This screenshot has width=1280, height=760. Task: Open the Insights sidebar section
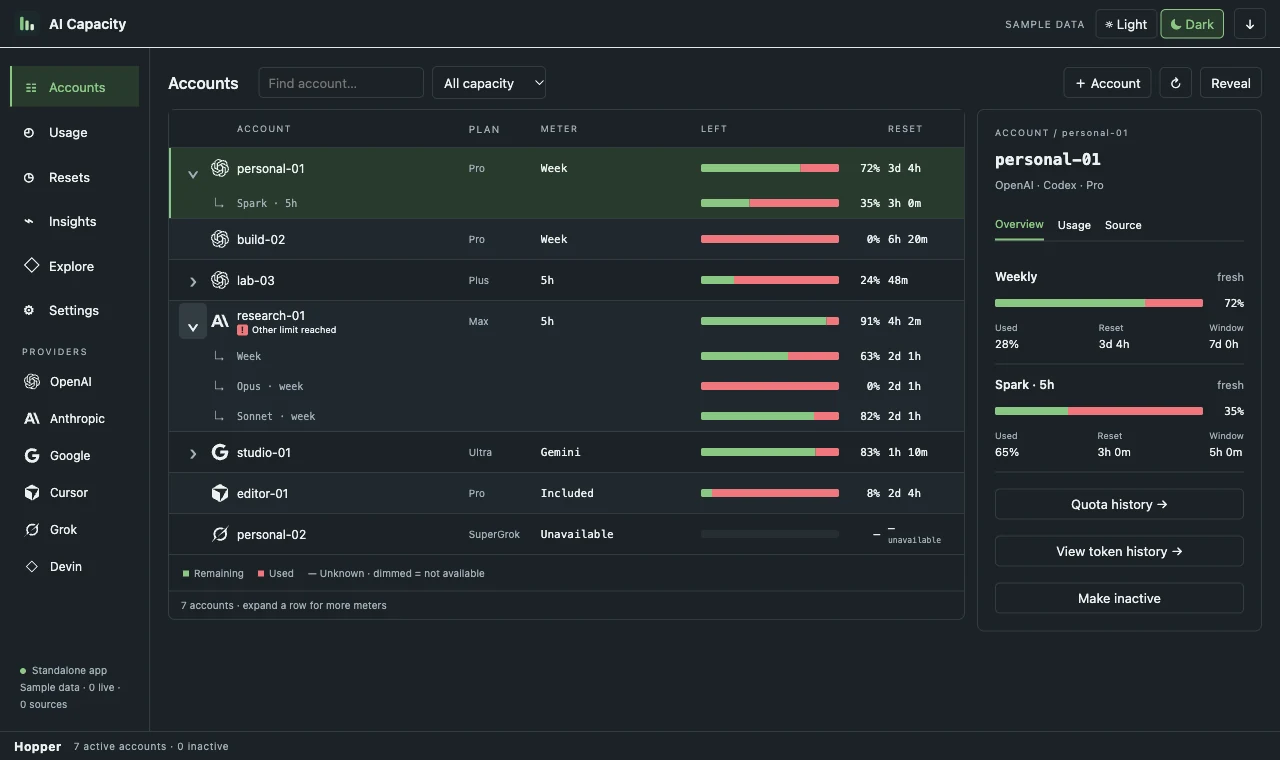tap(75, 221)
